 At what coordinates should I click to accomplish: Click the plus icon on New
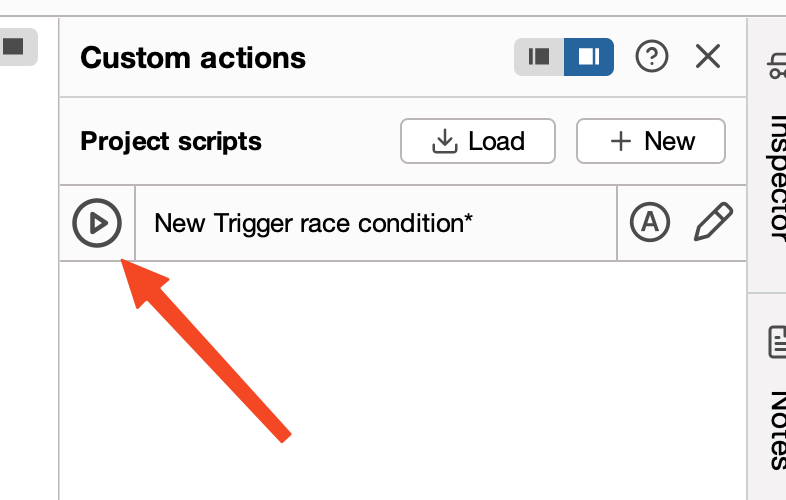[x=621, y=141]
